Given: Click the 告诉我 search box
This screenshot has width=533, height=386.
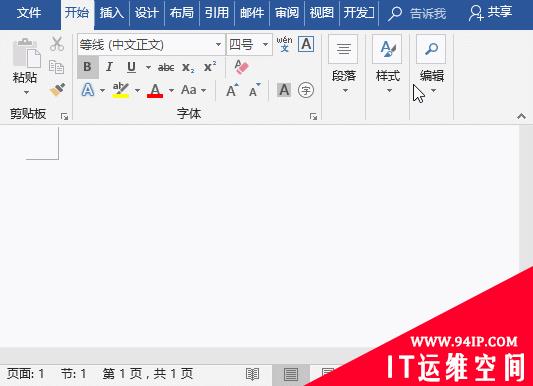Looking at the screenshot, I should click(x=417, y=13).
